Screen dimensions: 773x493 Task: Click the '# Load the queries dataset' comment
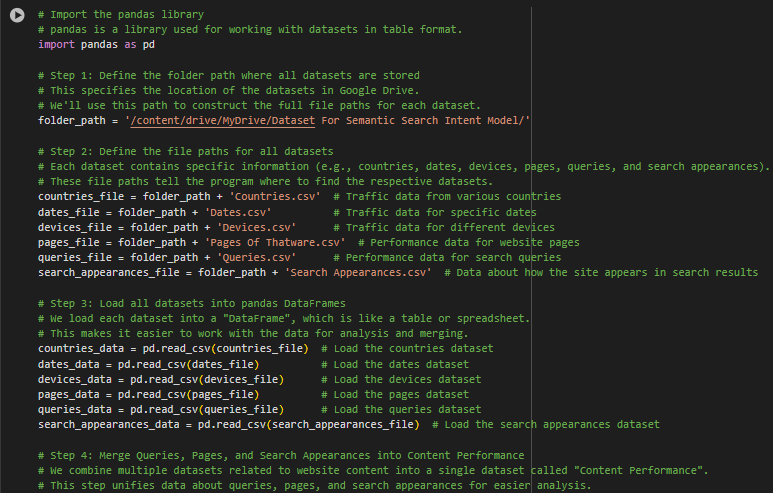pyautogui.click(x=401, y=409)
